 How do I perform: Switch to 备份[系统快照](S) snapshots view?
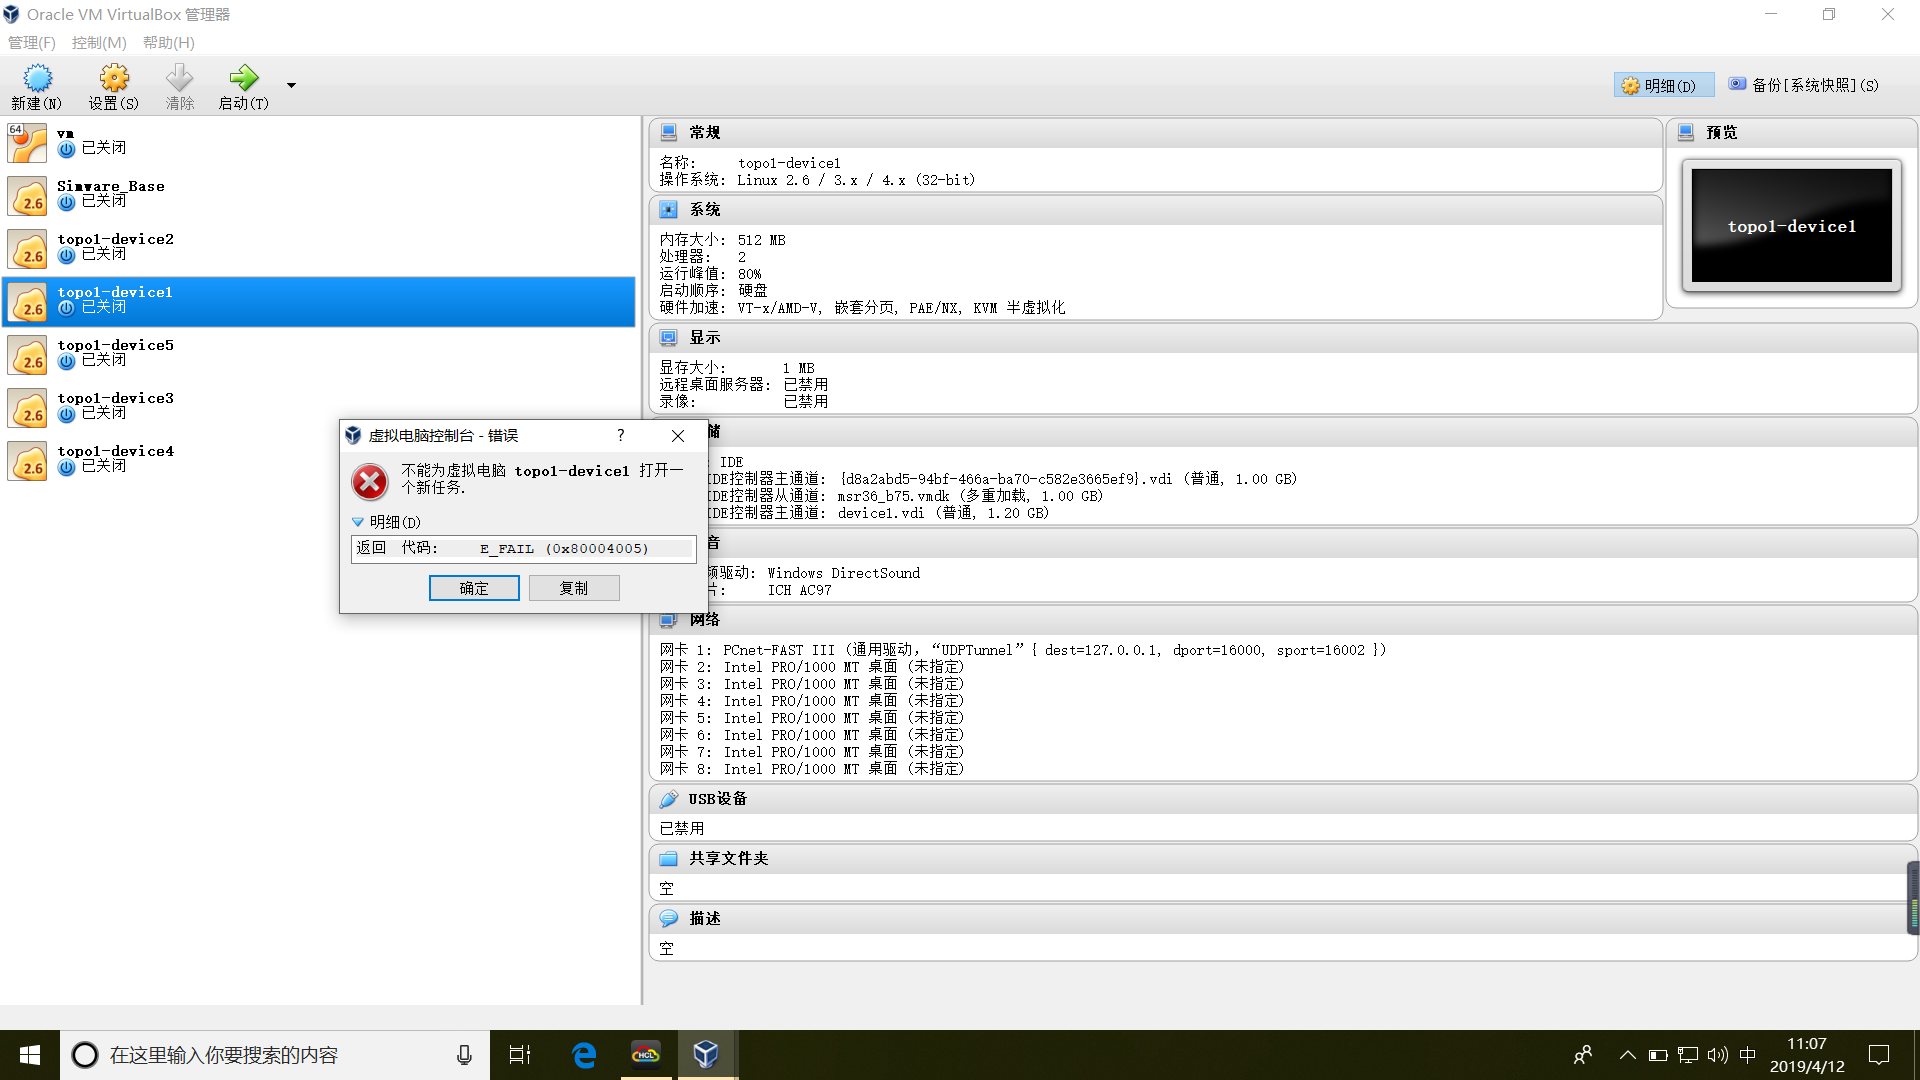[x=1805, y=86]
